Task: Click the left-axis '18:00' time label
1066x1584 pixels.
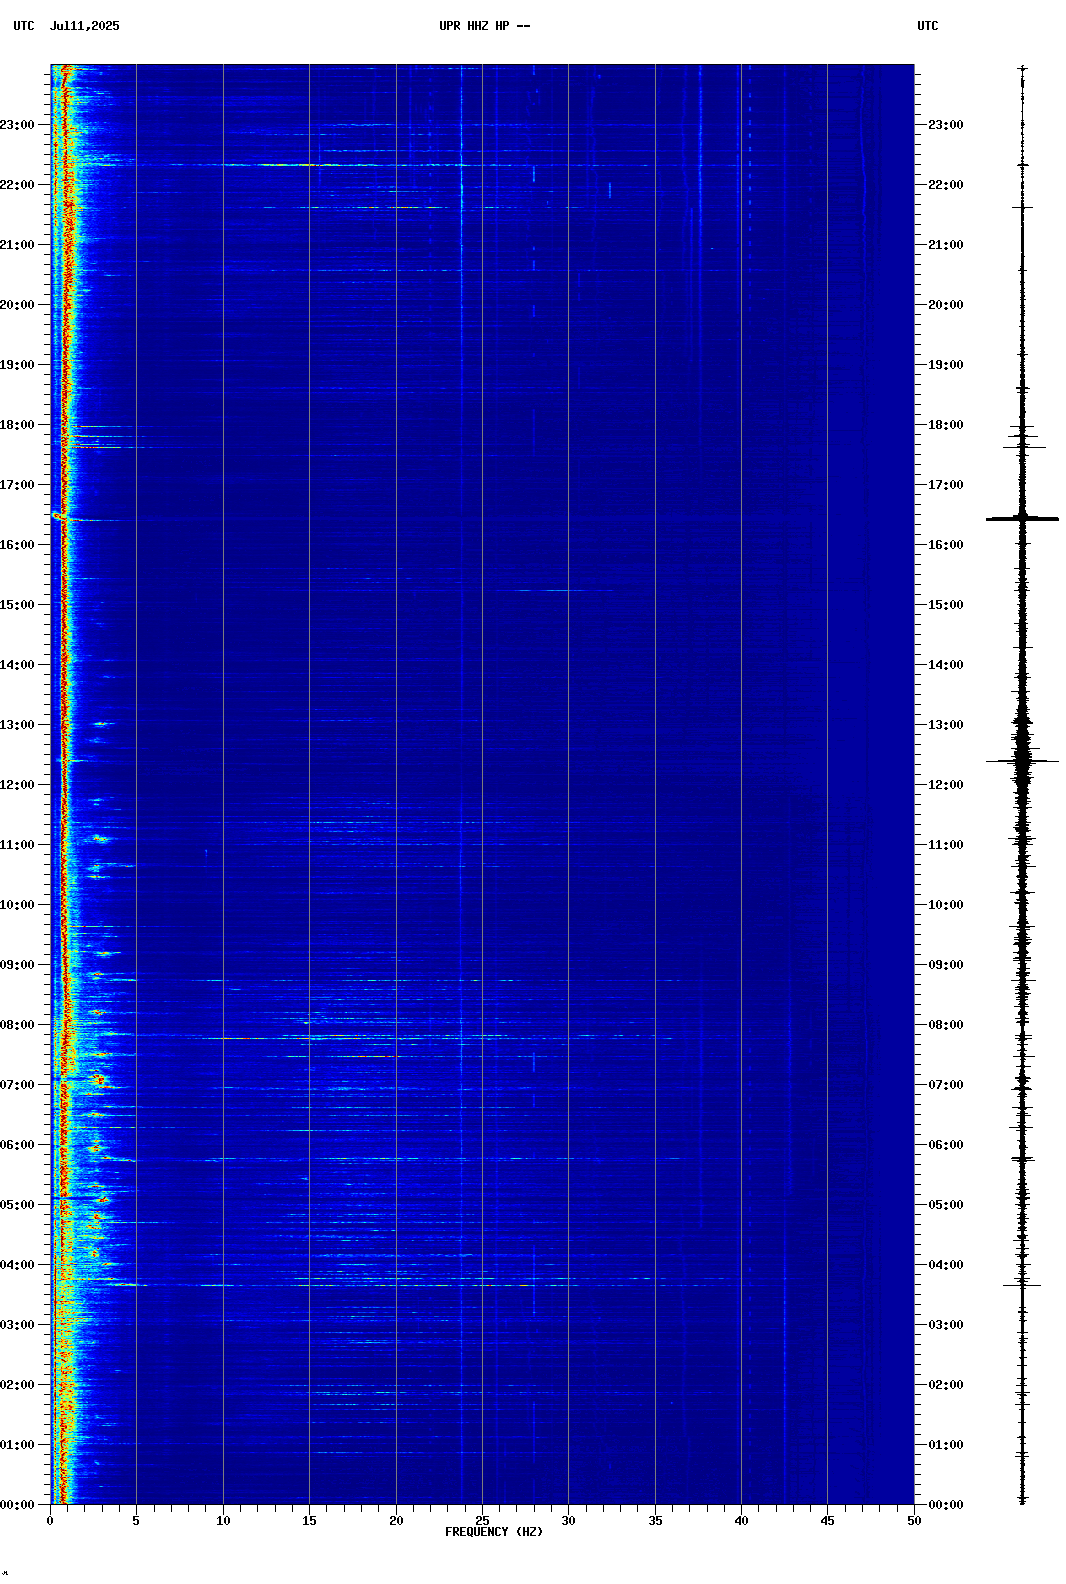Action: (x=17, y=425)
